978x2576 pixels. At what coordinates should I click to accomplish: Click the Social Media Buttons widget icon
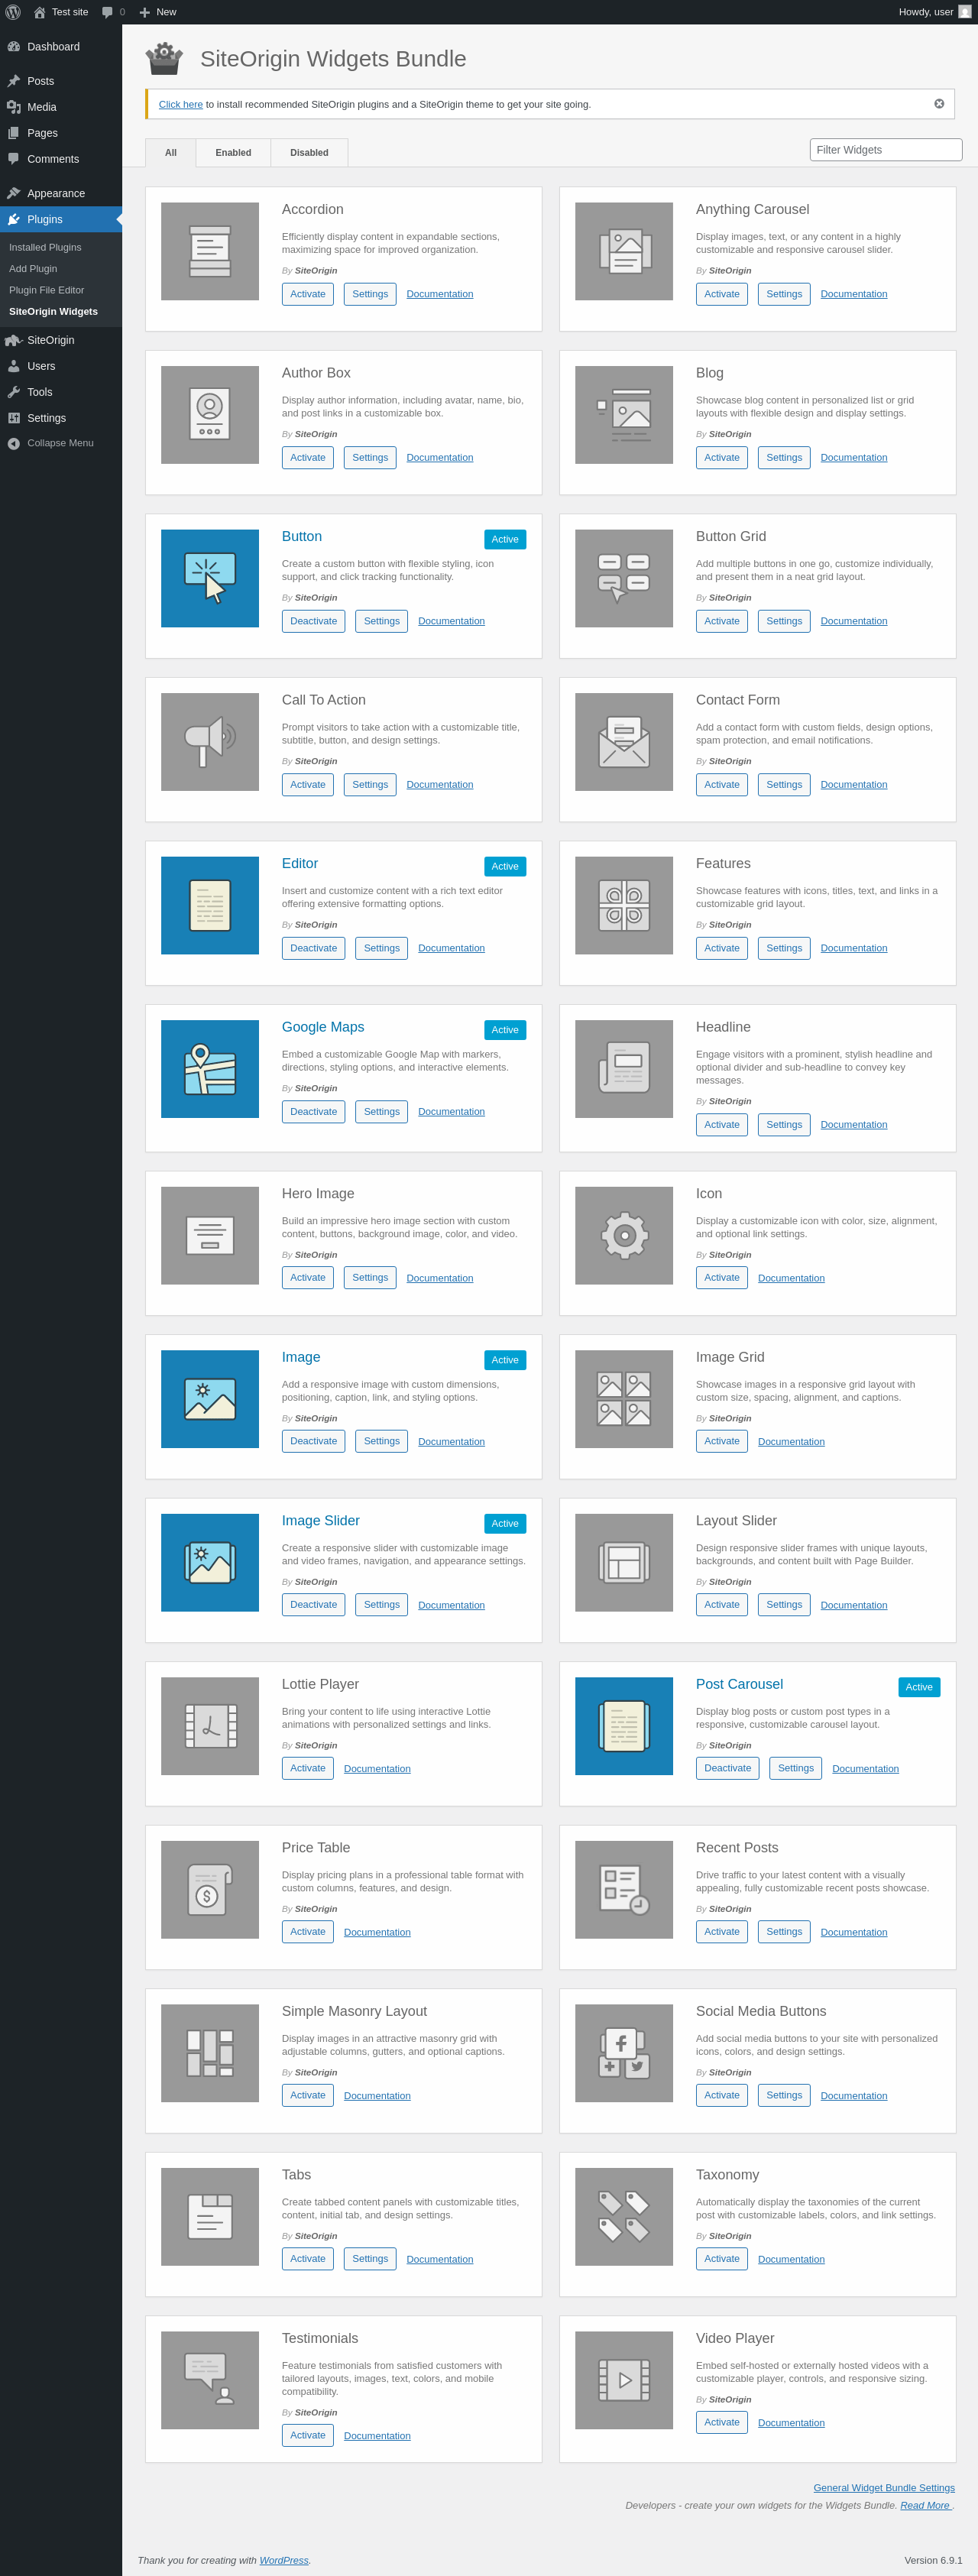[624, 2053]
